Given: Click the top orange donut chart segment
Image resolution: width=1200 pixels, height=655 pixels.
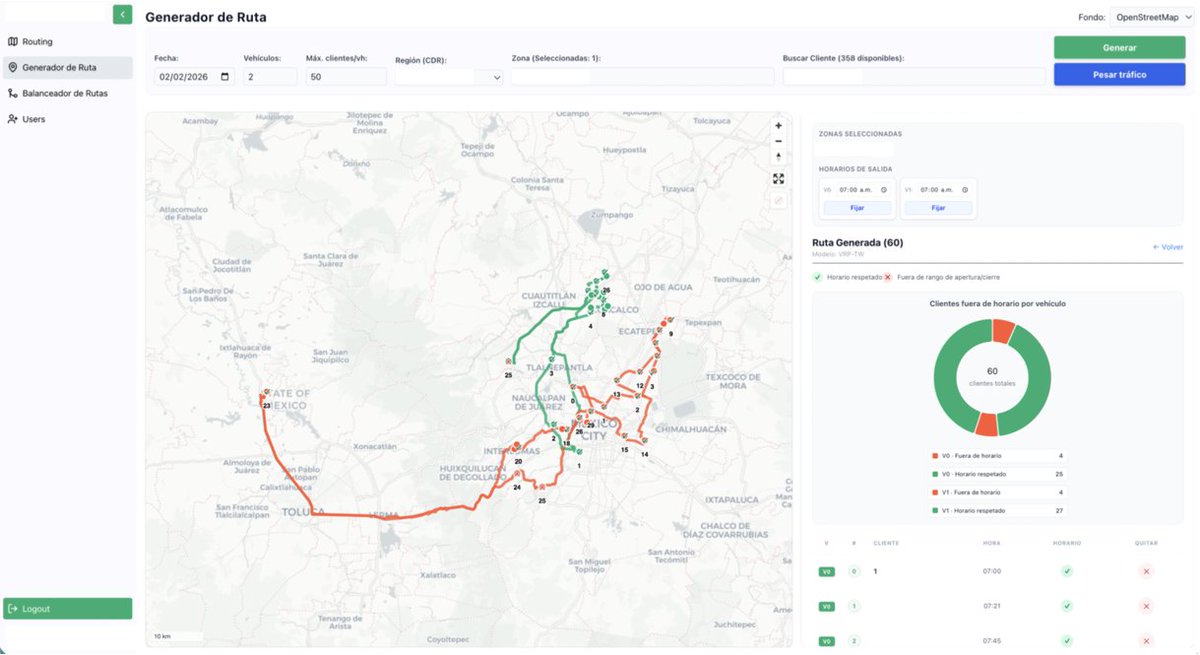Looking at the screenshot, I should 1003,331.
